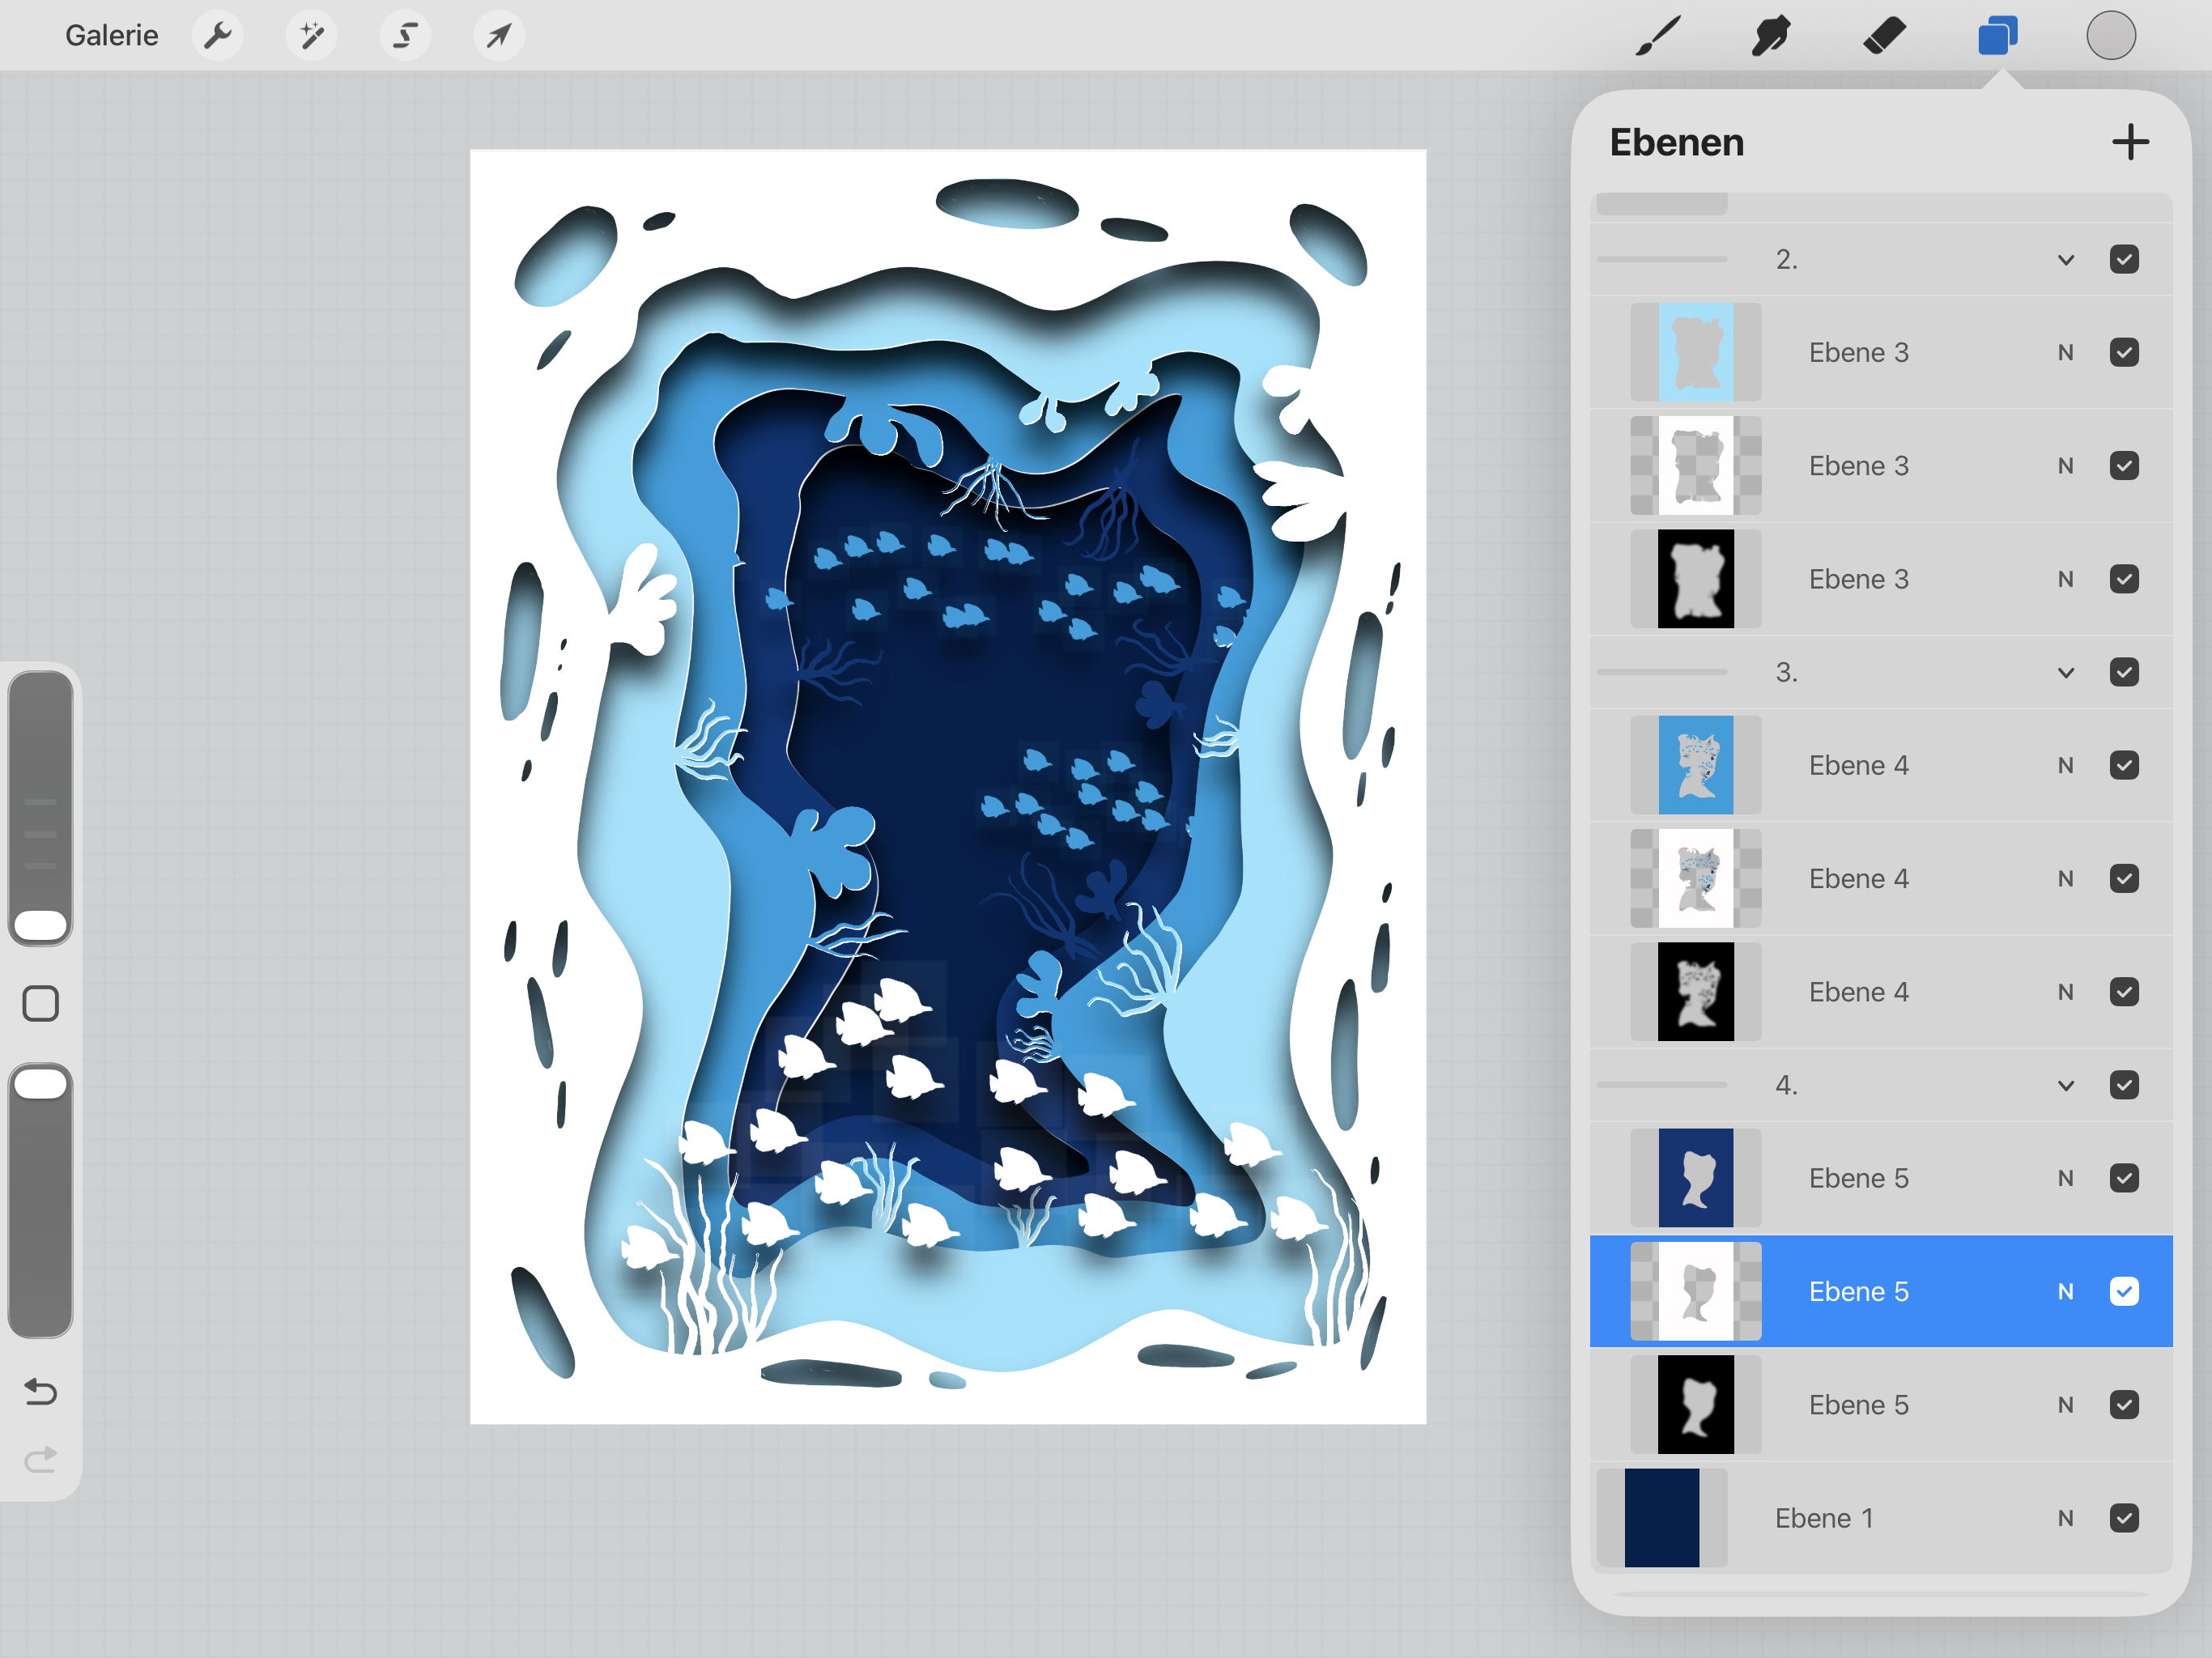Open blend mode N of selected Ebene 5
Viewport: 2212px width, 1658px height.
click(x=2065, y=1292)
